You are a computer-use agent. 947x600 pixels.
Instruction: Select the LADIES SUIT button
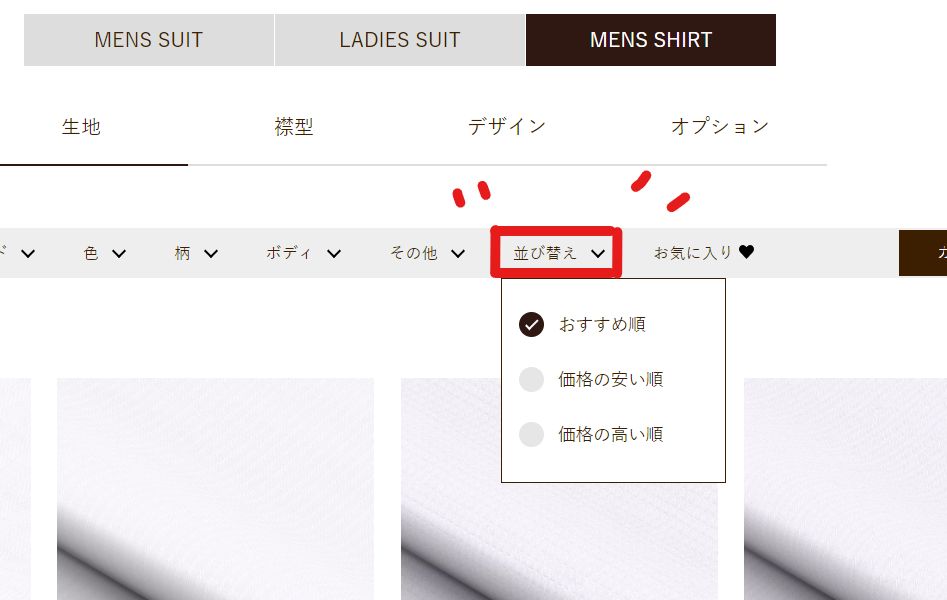(x=400, y=40)
